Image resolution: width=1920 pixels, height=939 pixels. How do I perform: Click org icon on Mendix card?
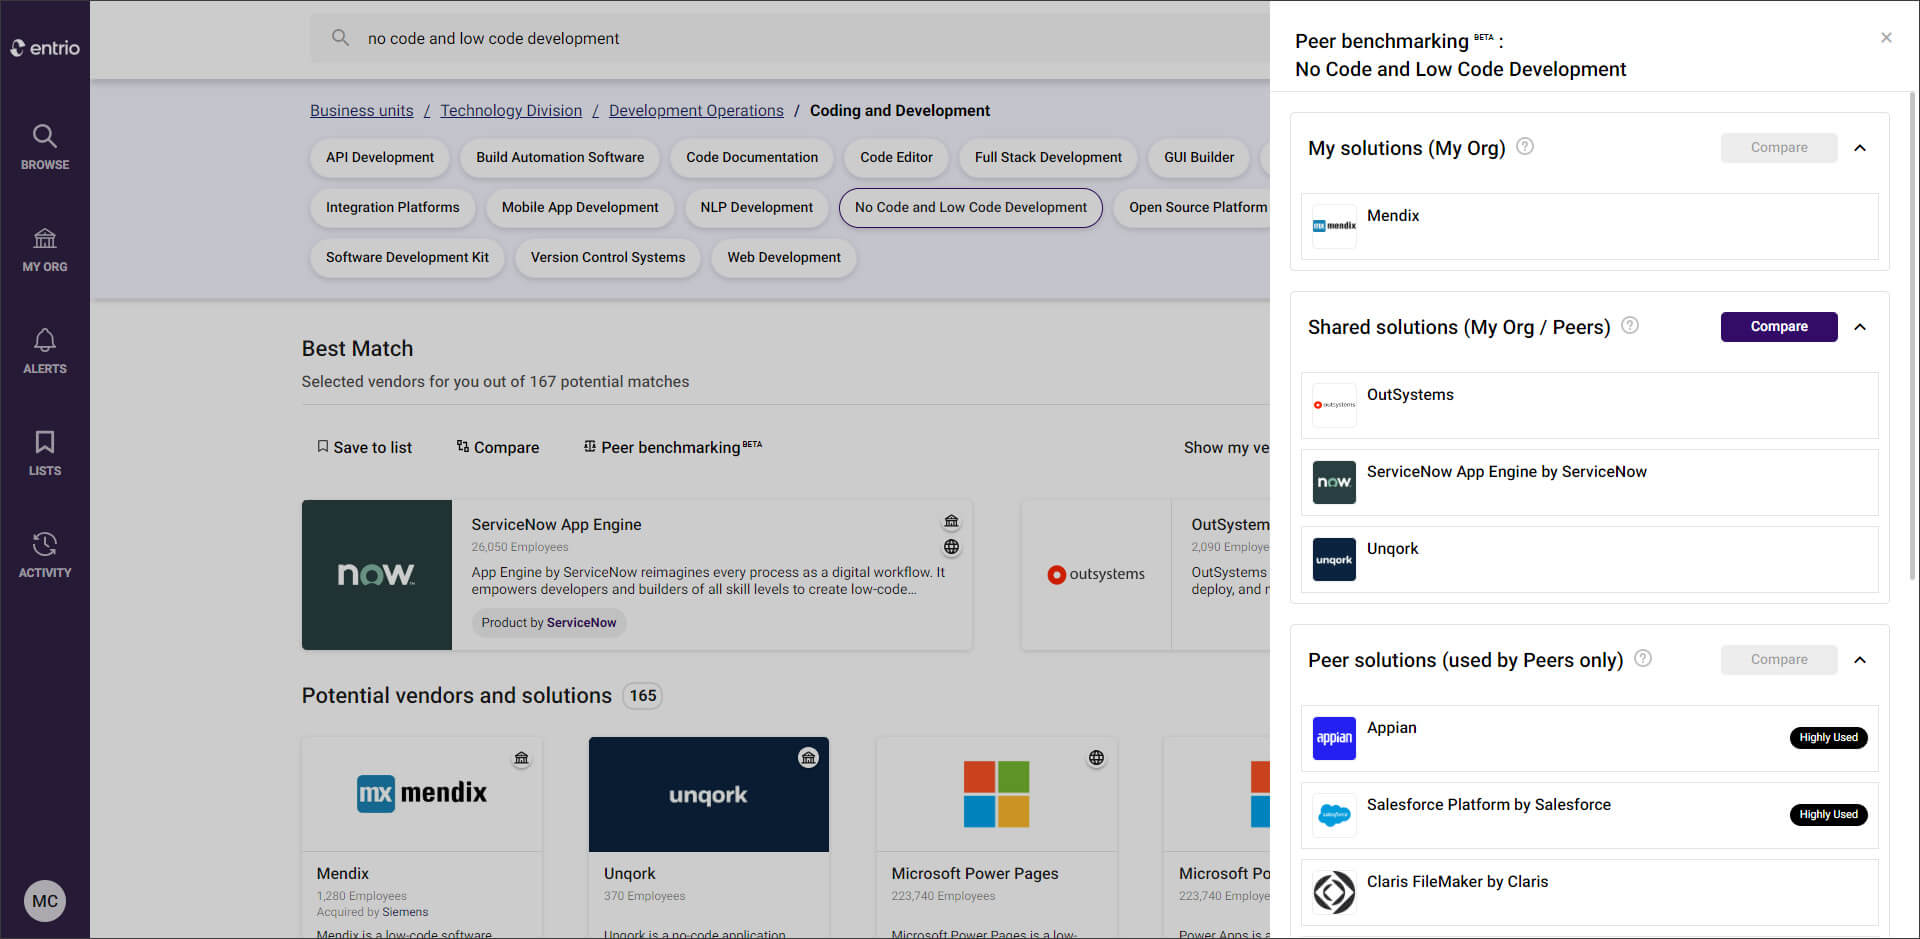click(521, 758)
